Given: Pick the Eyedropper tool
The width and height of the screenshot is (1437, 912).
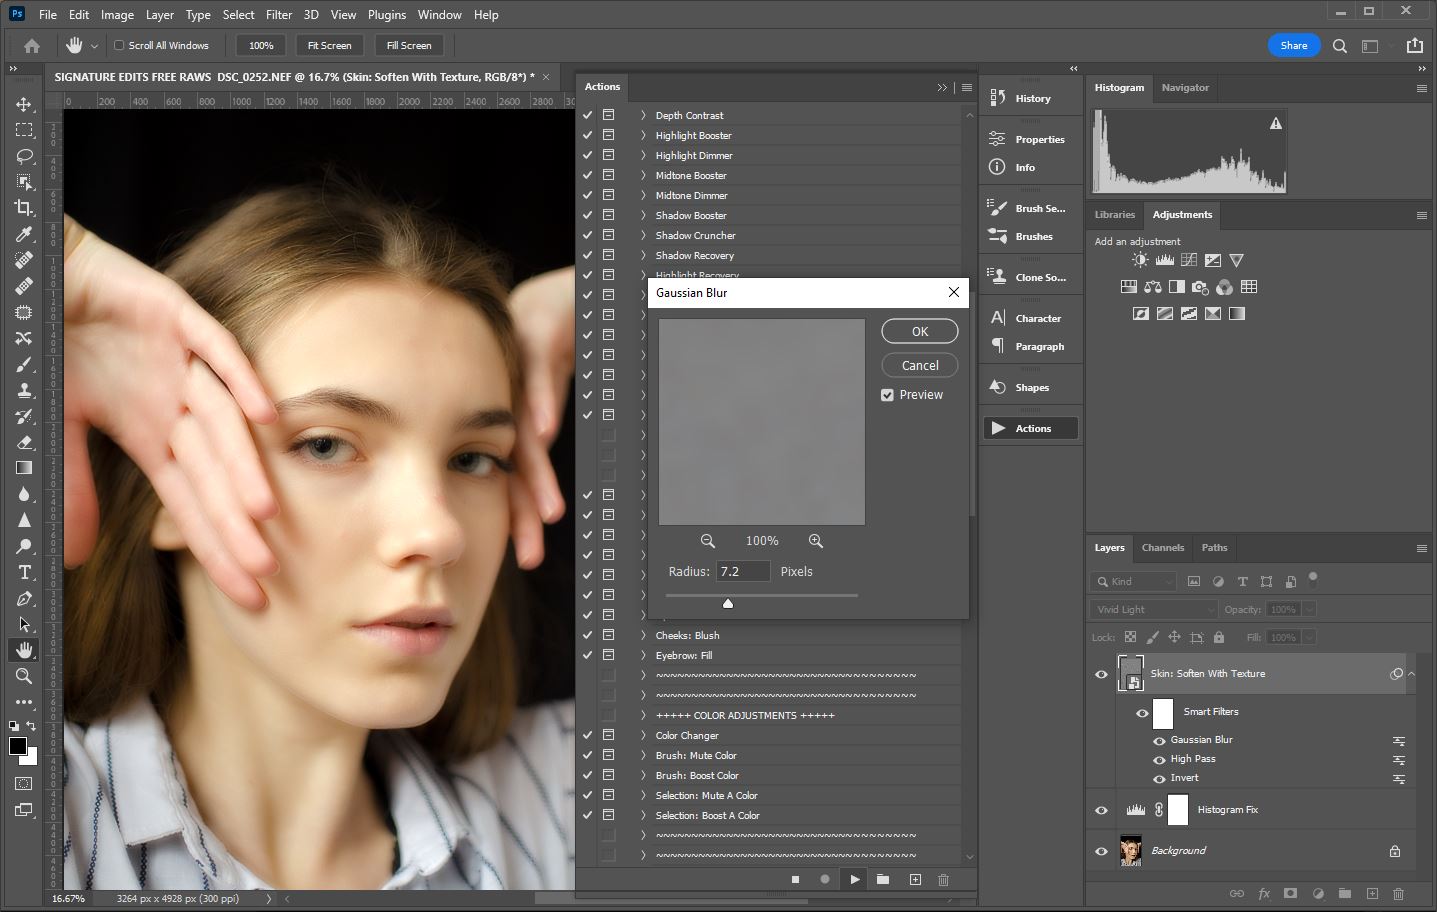Looking at the screenshot, I should coord(24,234).
